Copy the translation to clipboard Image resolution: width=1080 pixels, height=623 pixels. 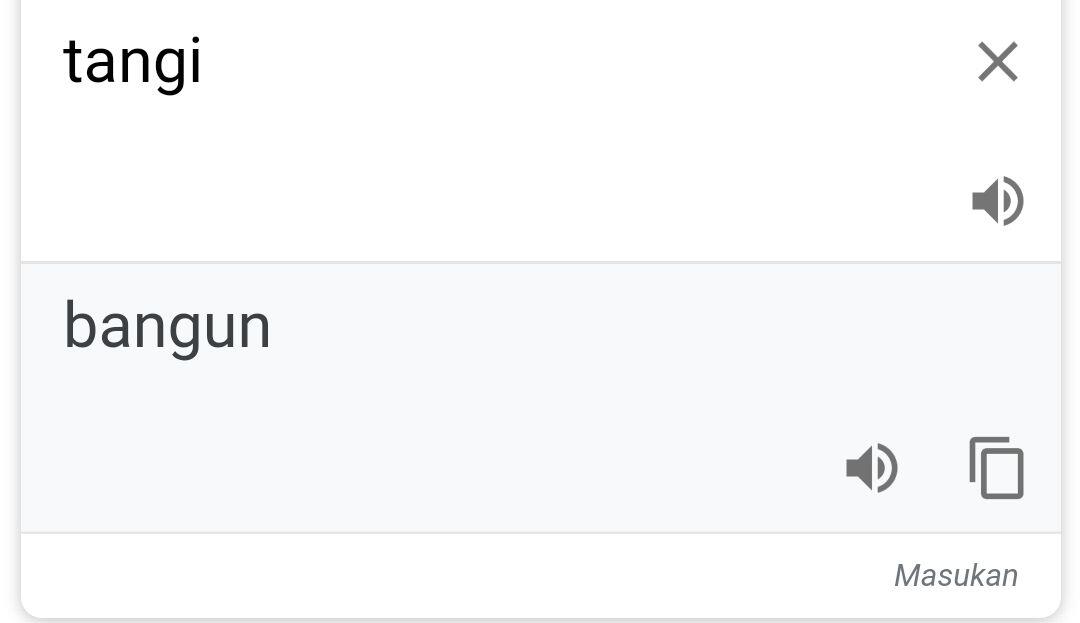pyautogui.click(x=996, y=468)
